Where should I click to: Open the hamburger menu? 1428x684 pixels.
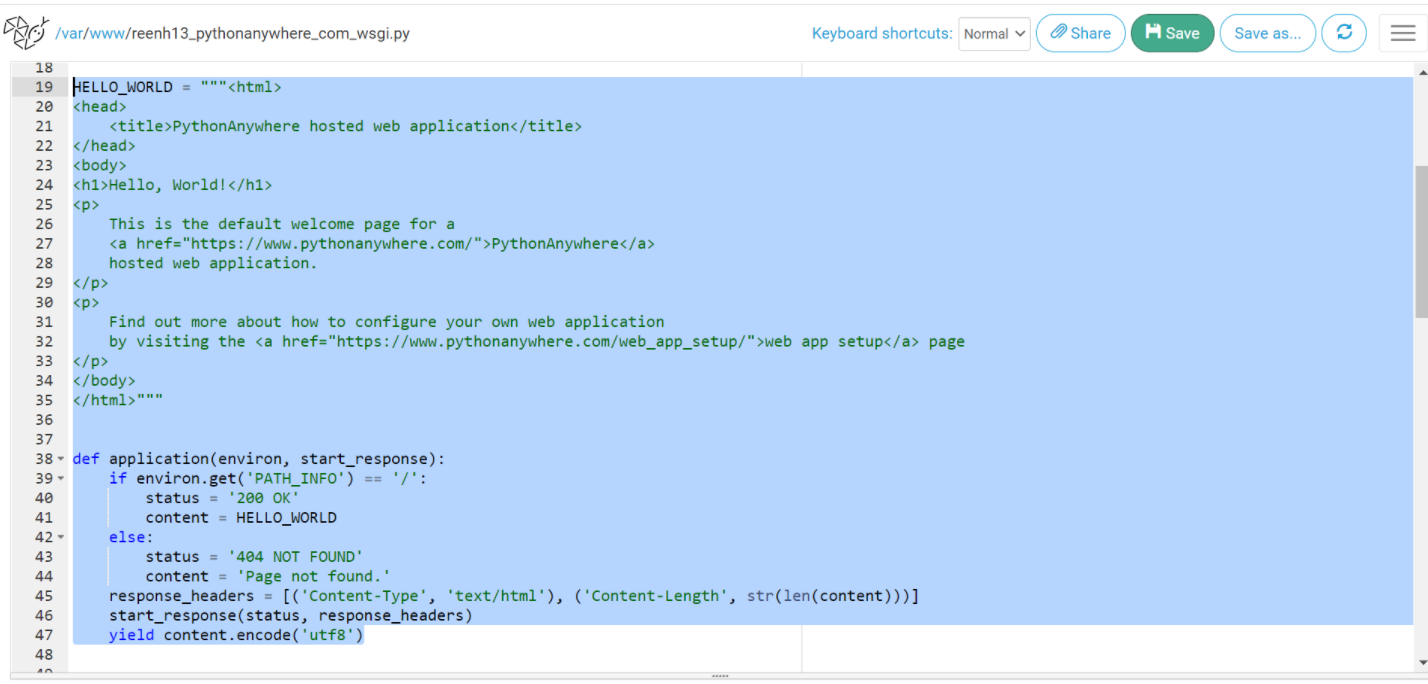coord(1402,33)
